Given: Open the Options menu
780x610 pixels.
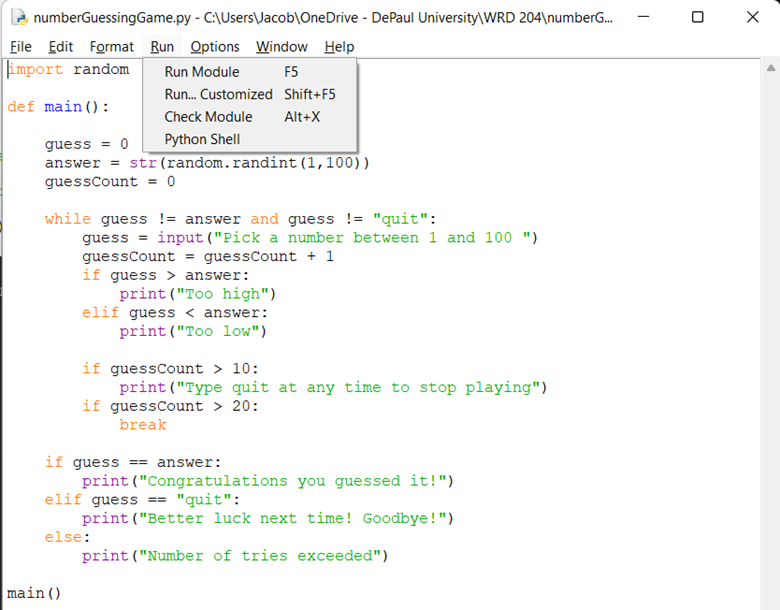Looking at the screenshot, I should pyautogui.click(x=215, y=47).
